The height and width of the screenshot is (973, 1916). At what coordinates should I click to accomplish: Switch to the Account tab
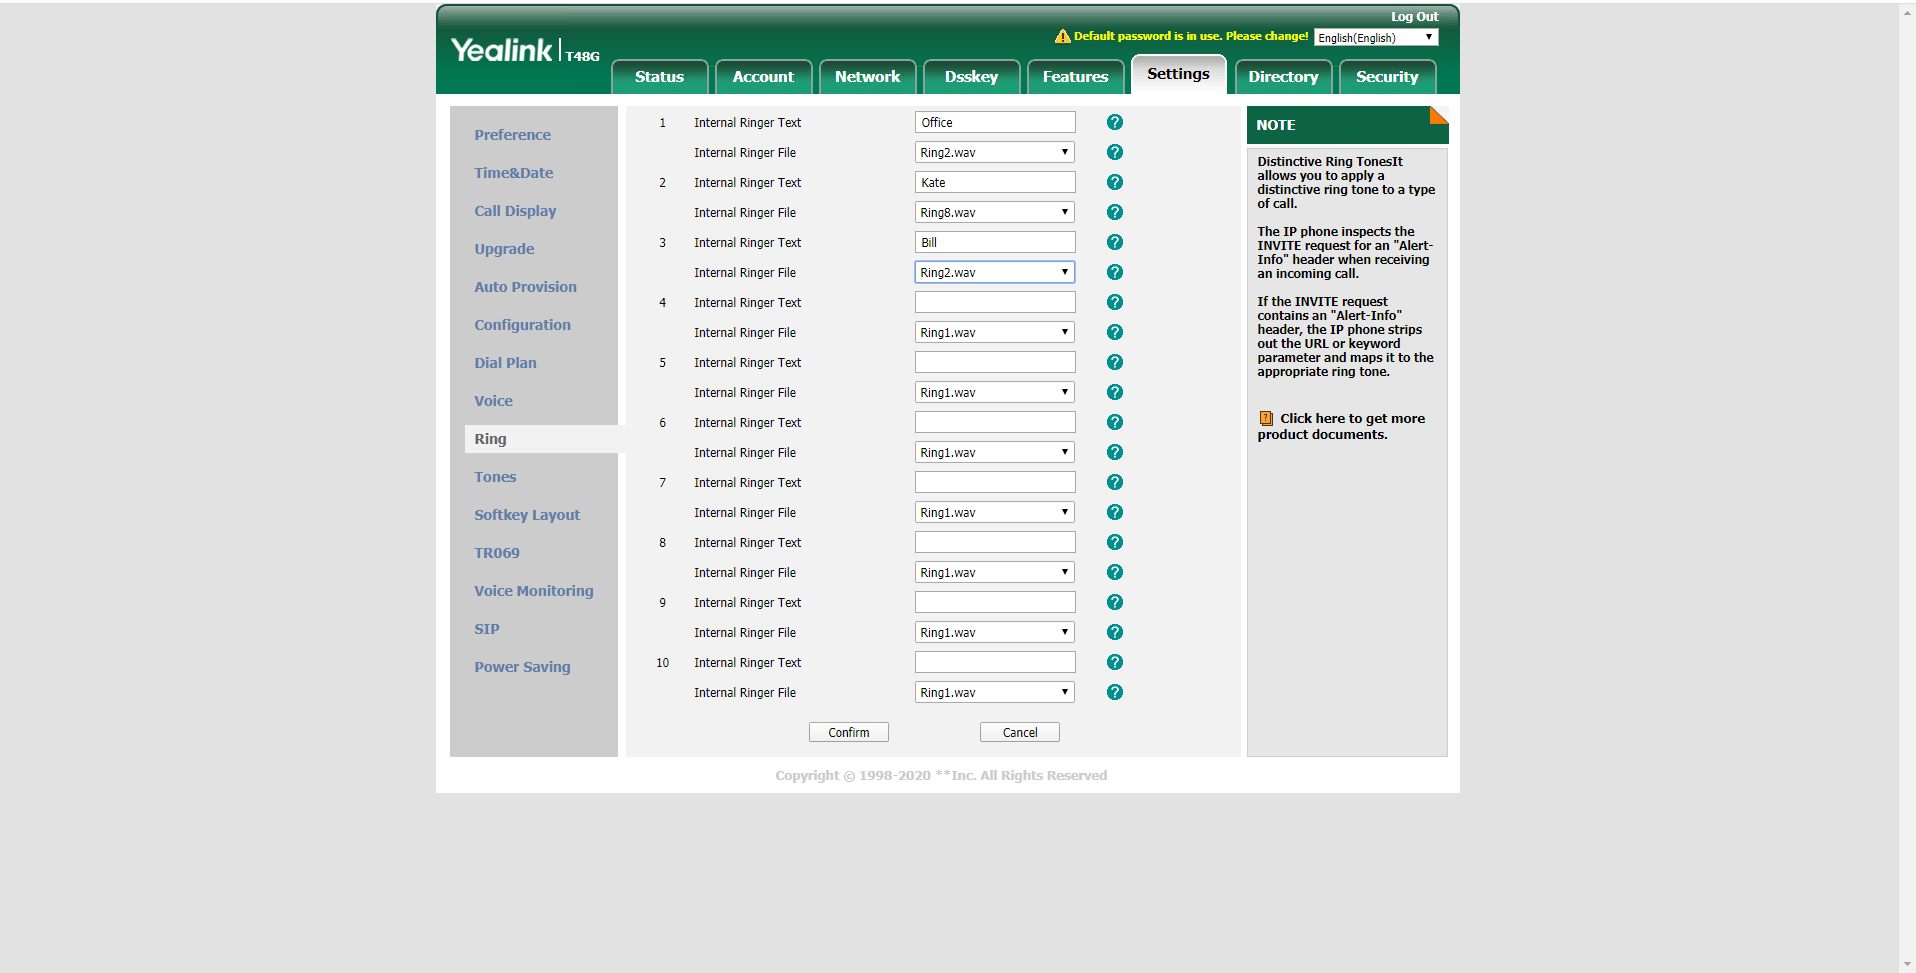pos(763,77)
